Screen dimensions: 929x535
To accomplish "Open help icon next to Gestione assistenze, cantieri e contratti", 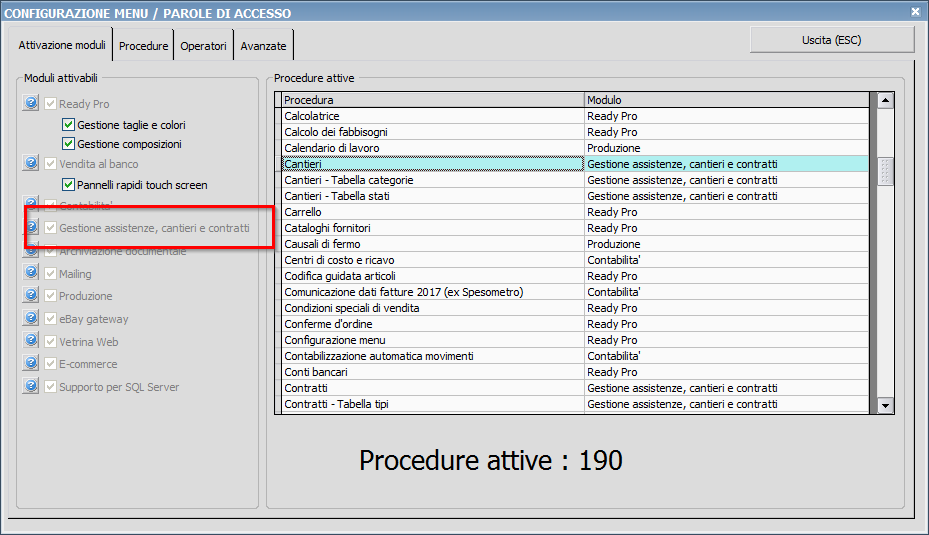I will pyautogui.click(x=31, y=227).
